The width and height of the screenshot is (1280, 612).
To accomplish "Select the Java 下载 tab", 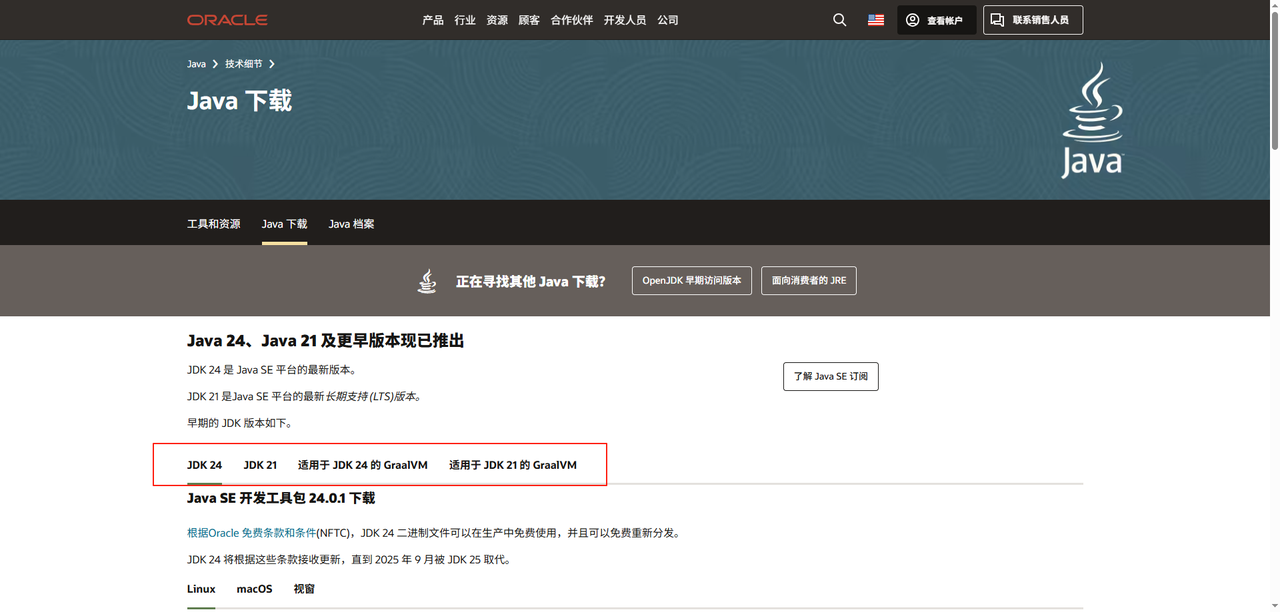I will point(284,224).
